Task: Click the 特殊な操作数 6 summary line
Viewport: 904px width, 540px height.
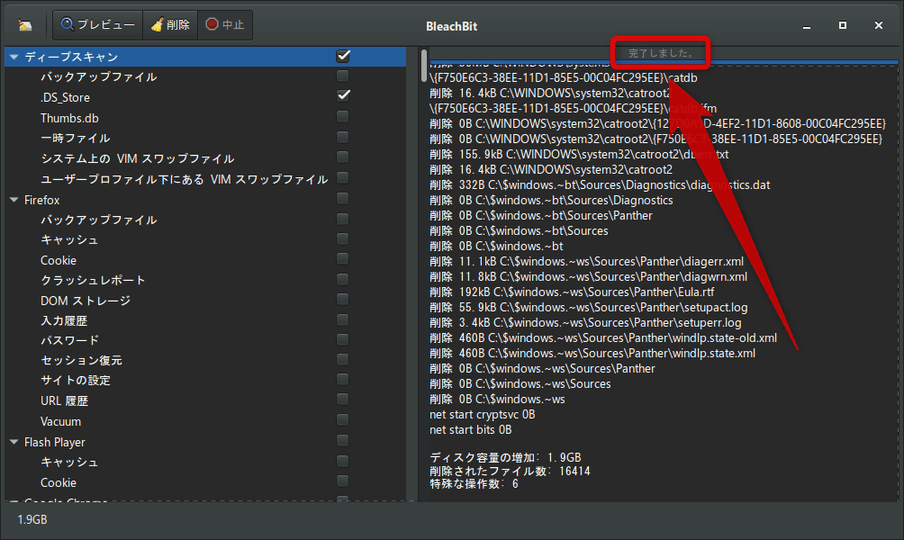Action: click(474, 484)
